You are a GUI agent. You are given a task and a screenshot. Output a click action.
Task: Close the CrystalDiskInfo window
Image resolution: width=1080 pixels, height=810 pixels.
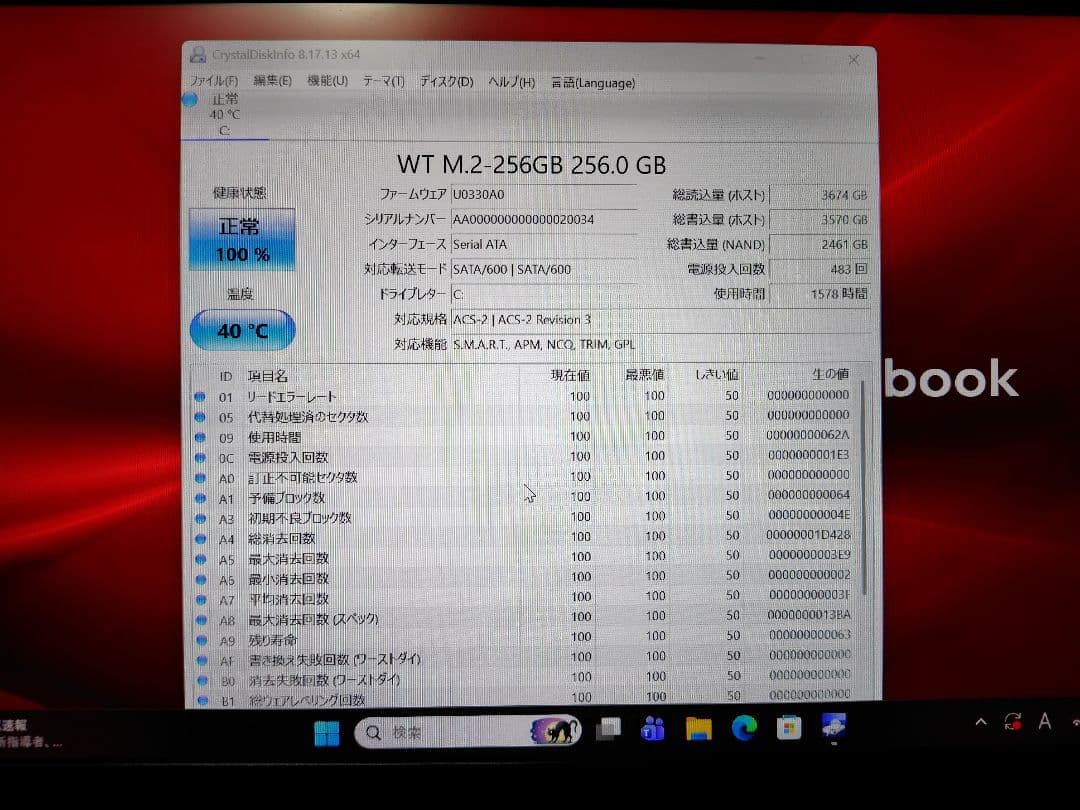click(853, 60)
